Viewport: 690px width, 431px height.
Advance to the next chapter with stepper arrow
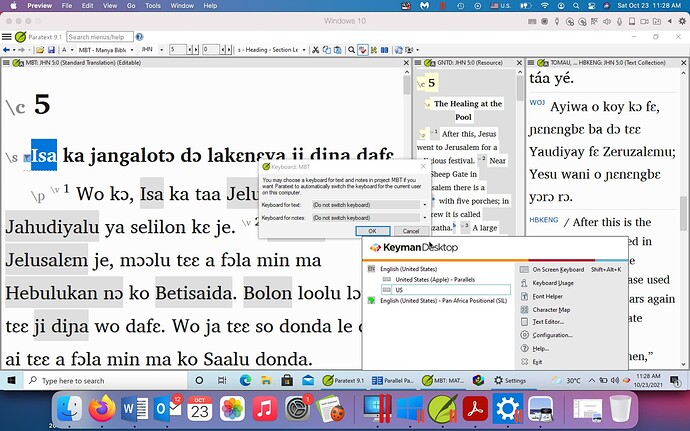coord(196,50)
